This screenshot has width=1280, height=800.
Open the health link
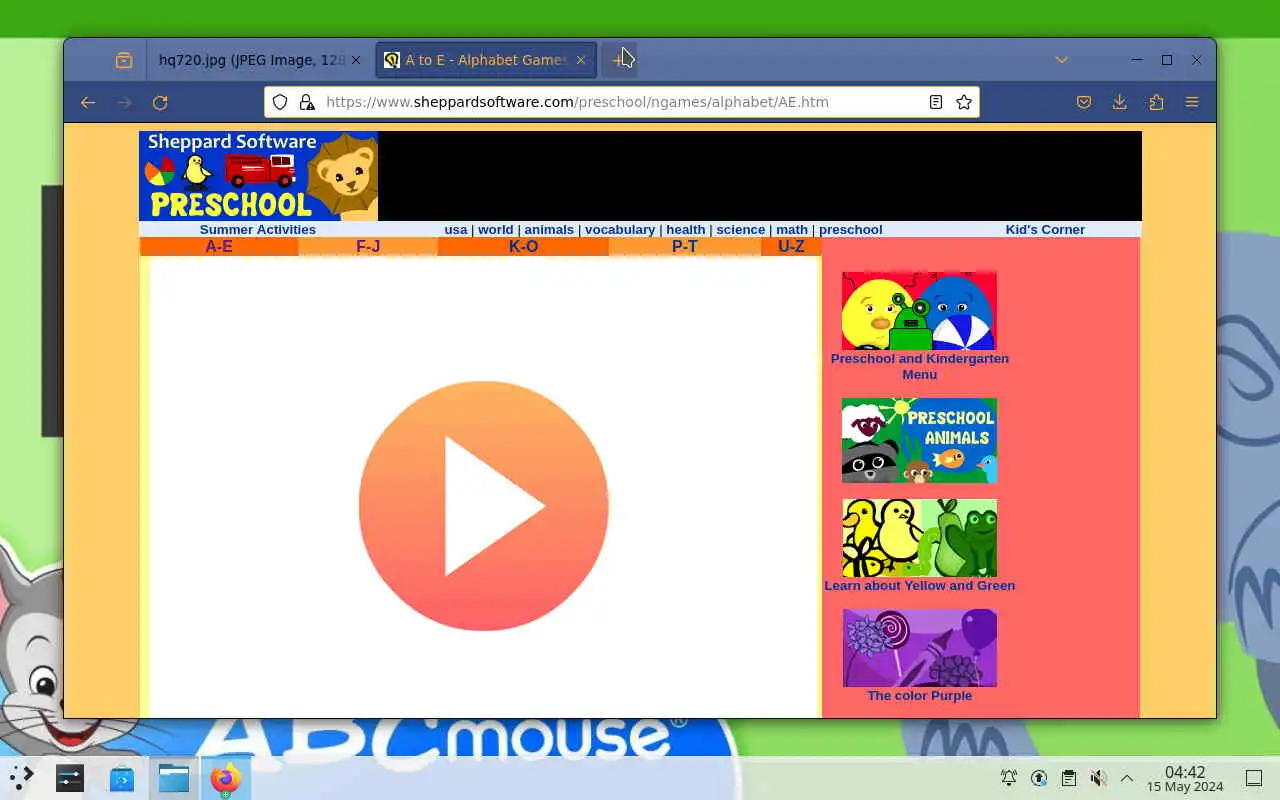click(x=686, y=229)
